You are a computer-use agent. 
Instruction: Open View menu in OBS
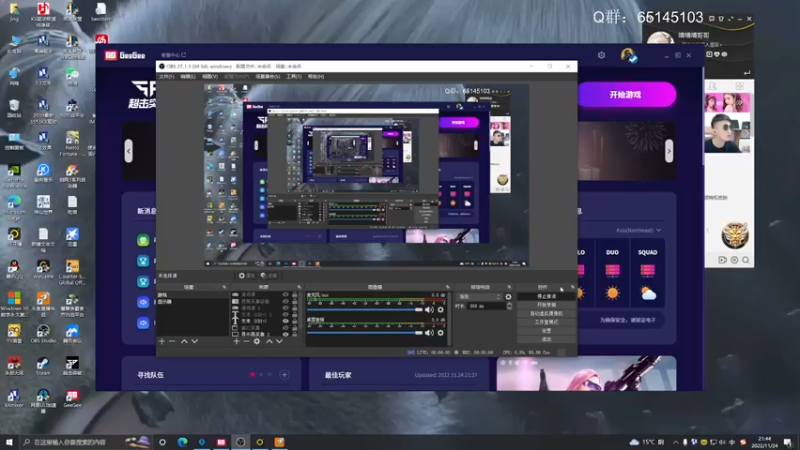(x=210, y=77)
